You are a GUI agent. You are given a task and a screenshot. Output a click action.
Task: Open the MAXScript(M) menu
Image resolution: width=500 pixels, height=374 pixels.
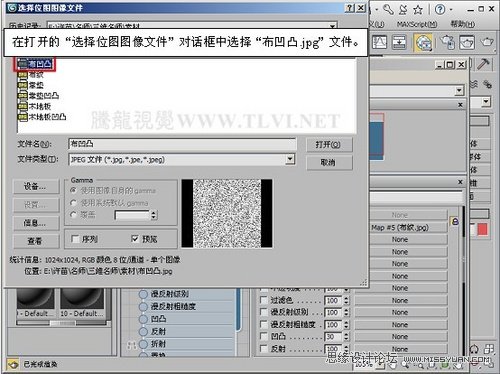coord(417,24)
